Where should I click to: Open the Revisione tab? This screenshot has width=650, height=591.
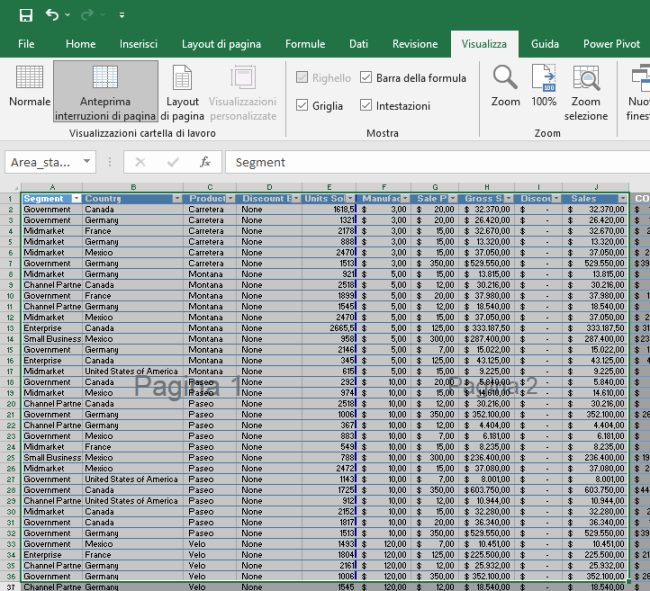pos(415,44)
